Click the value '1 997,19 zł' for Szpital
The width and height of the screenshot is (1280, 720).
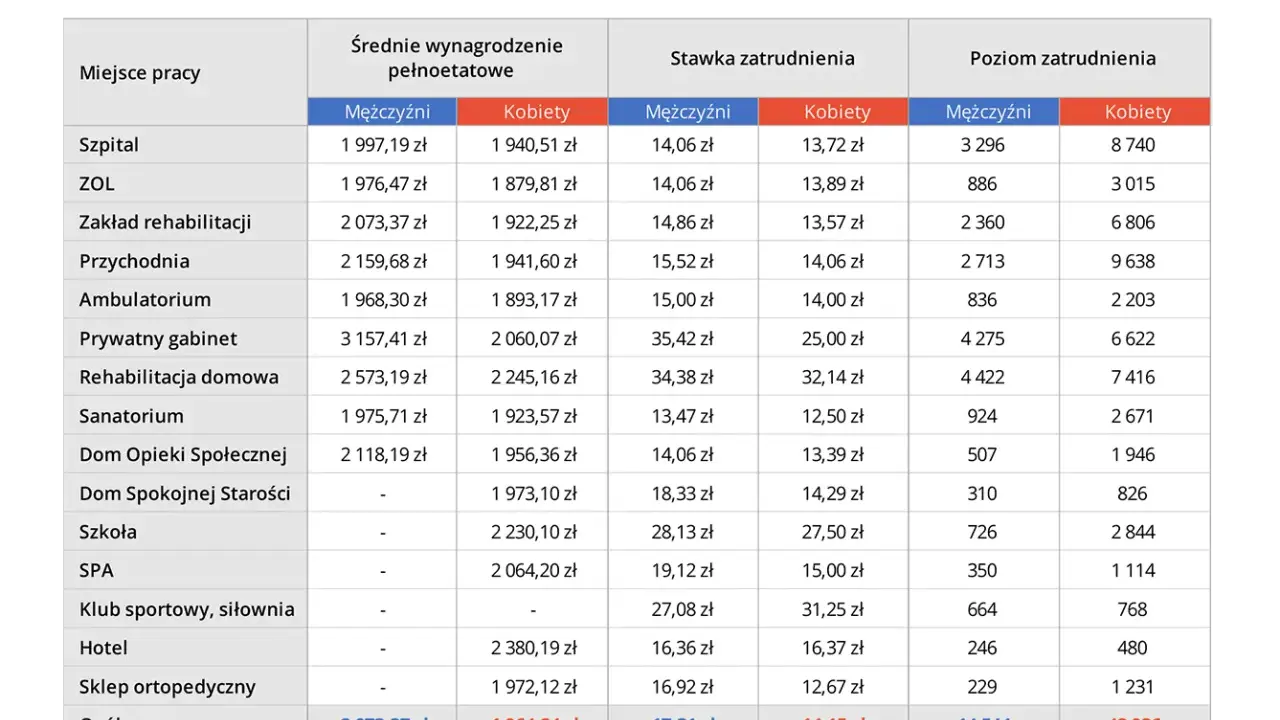[x=383, y=145]
